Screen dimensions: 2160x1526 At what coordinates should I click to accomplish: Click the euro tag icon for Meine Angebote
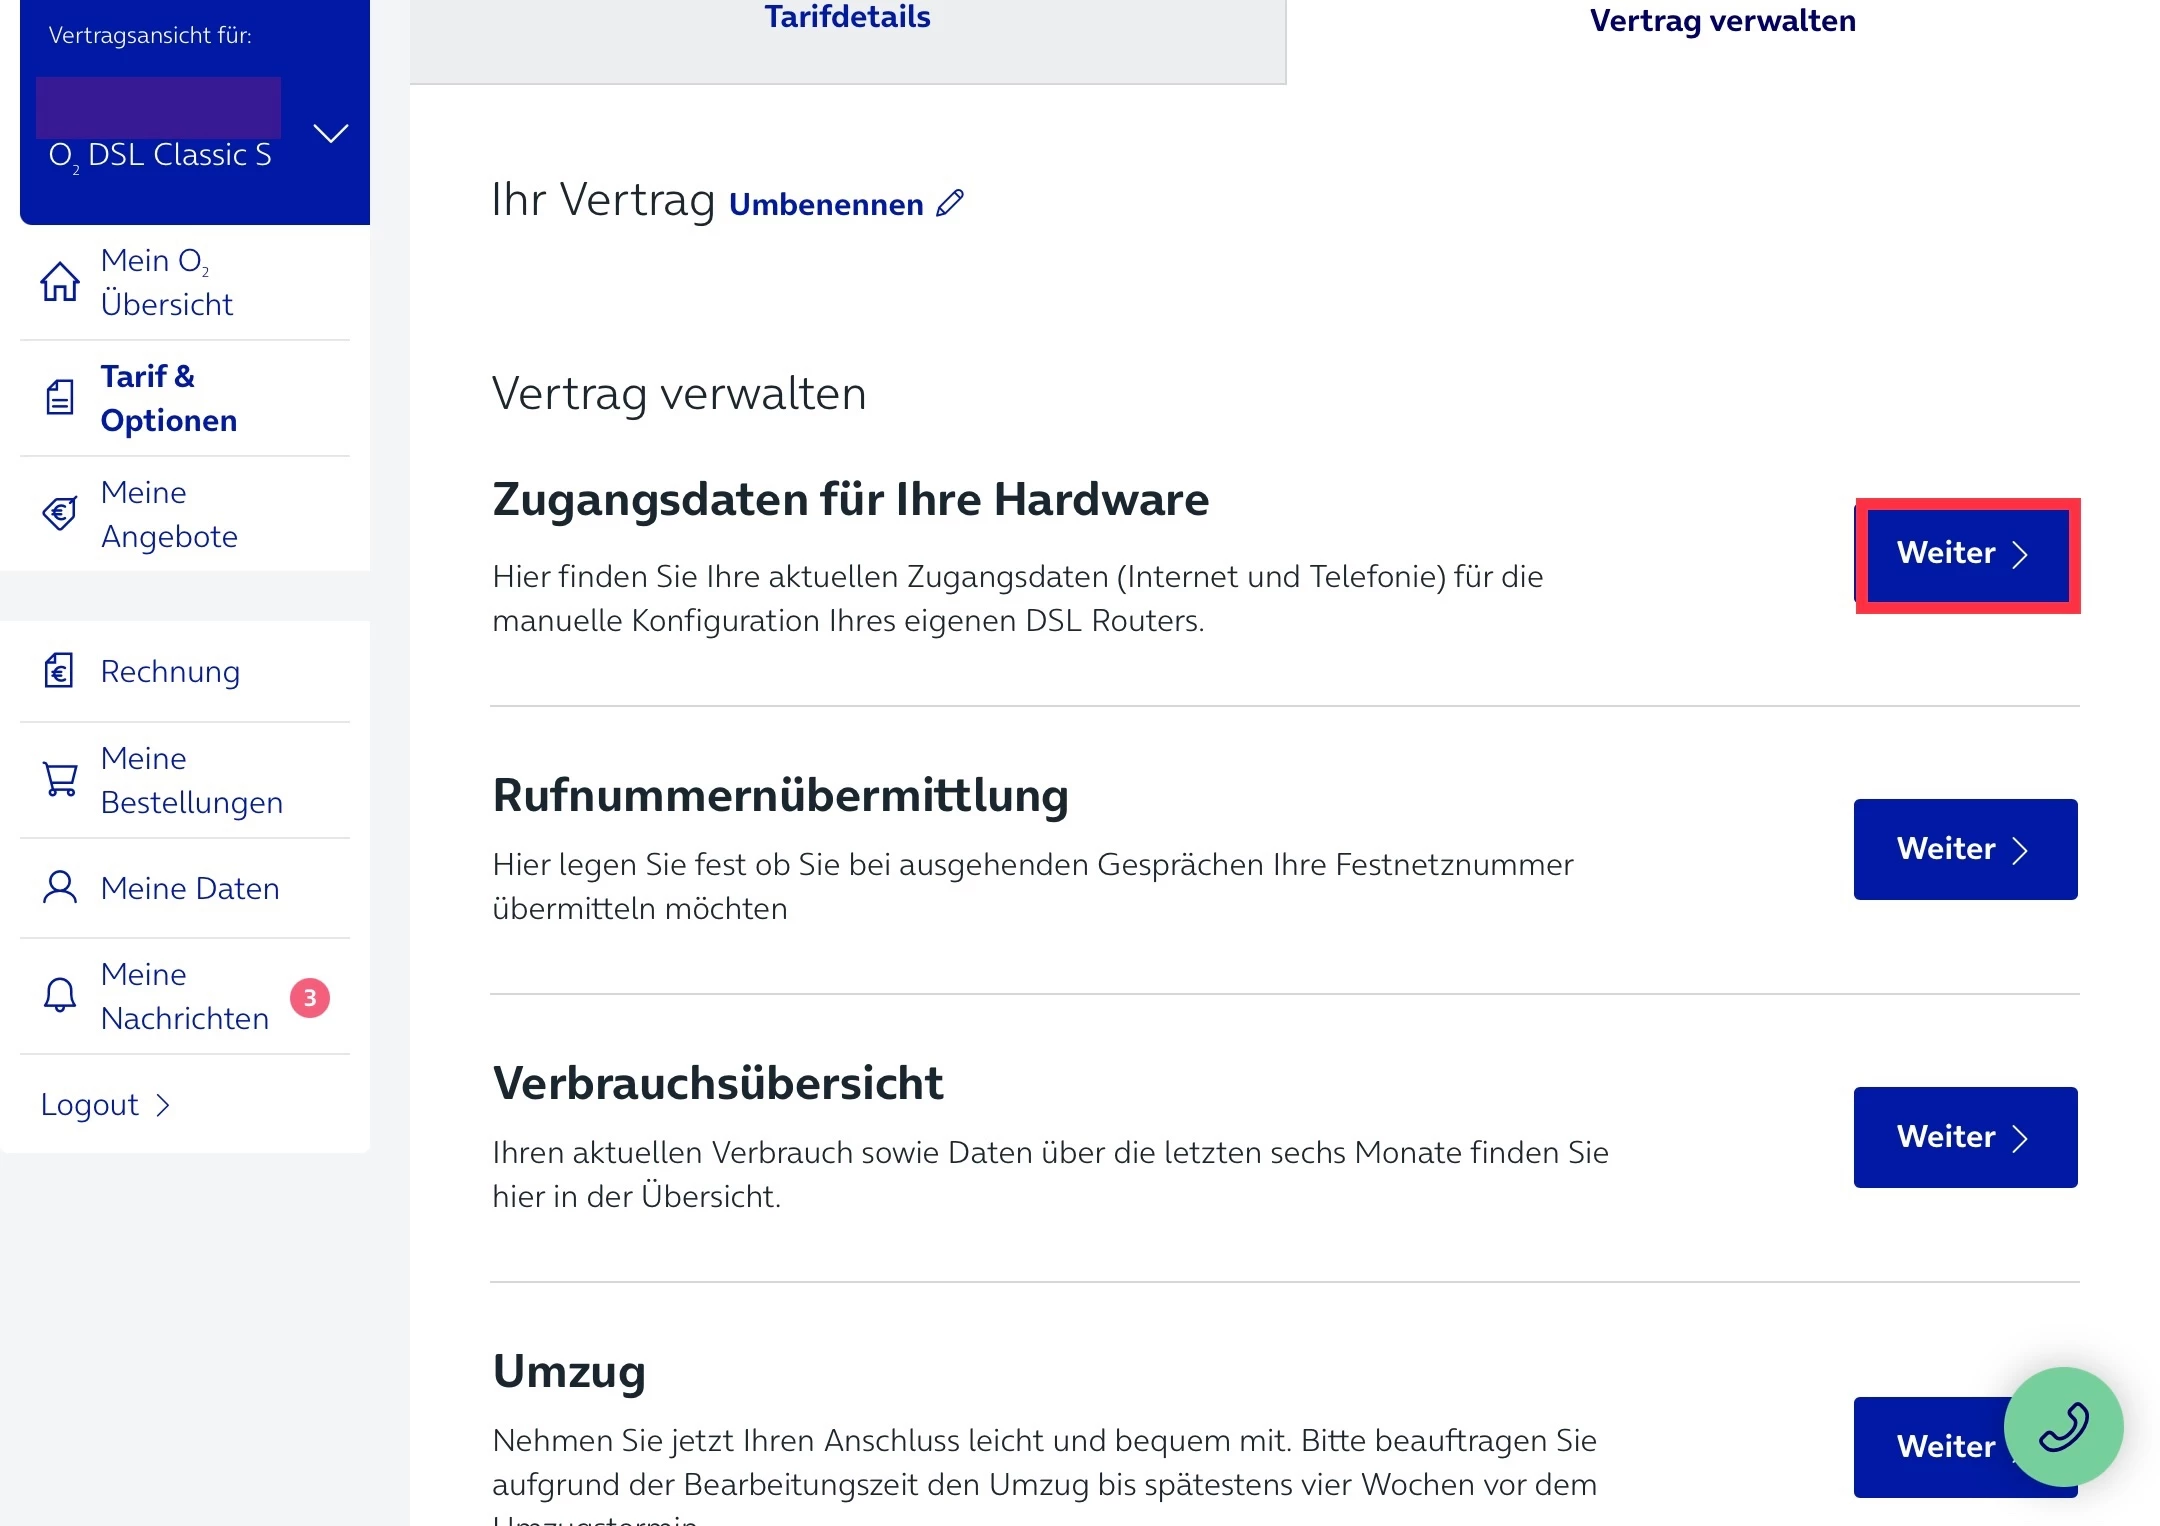[60, 514]
